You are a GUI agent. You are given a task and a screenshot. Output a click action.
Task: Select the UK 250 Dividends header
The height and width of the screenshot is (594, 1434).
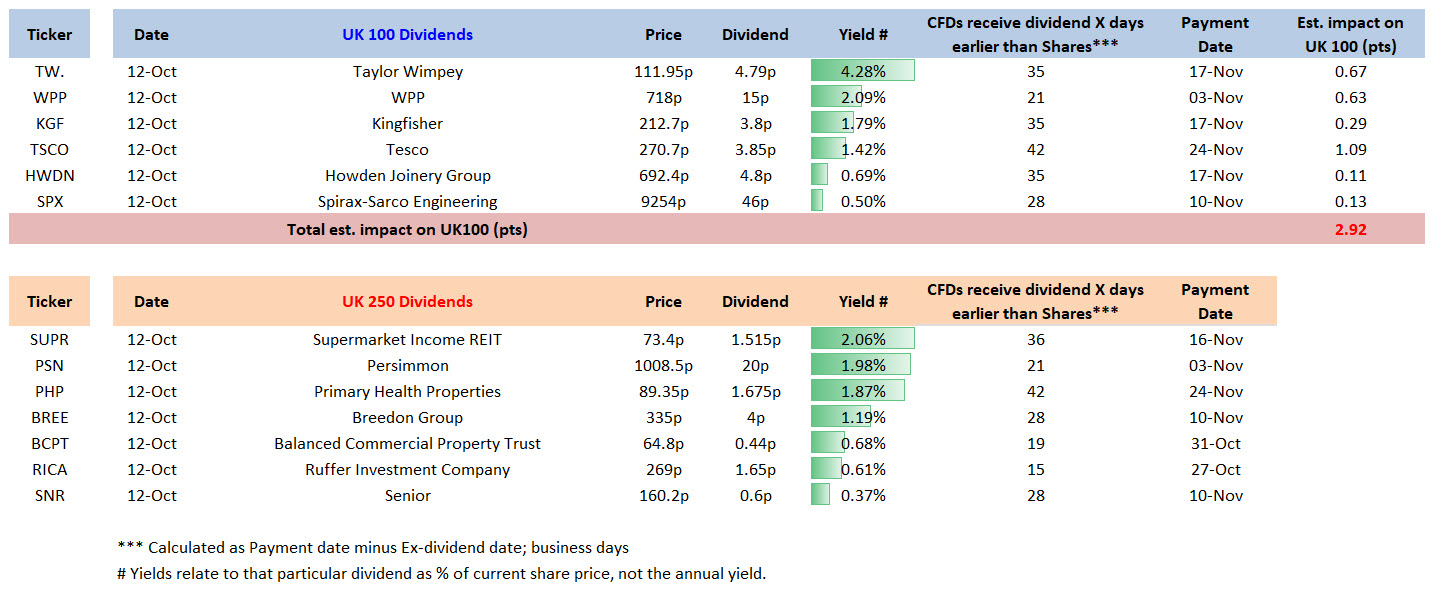(x=408, y=302)
